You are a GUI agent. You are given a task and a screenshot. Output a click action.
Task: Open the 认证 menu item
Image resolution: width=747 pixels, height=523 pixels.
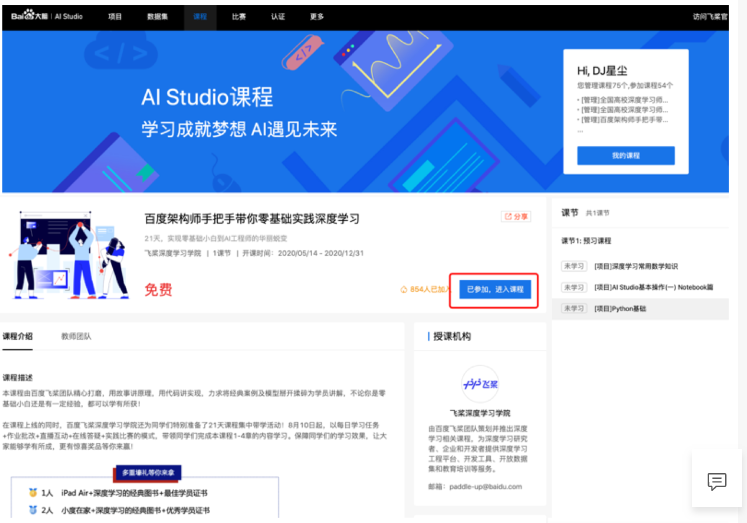click(278, 17)
